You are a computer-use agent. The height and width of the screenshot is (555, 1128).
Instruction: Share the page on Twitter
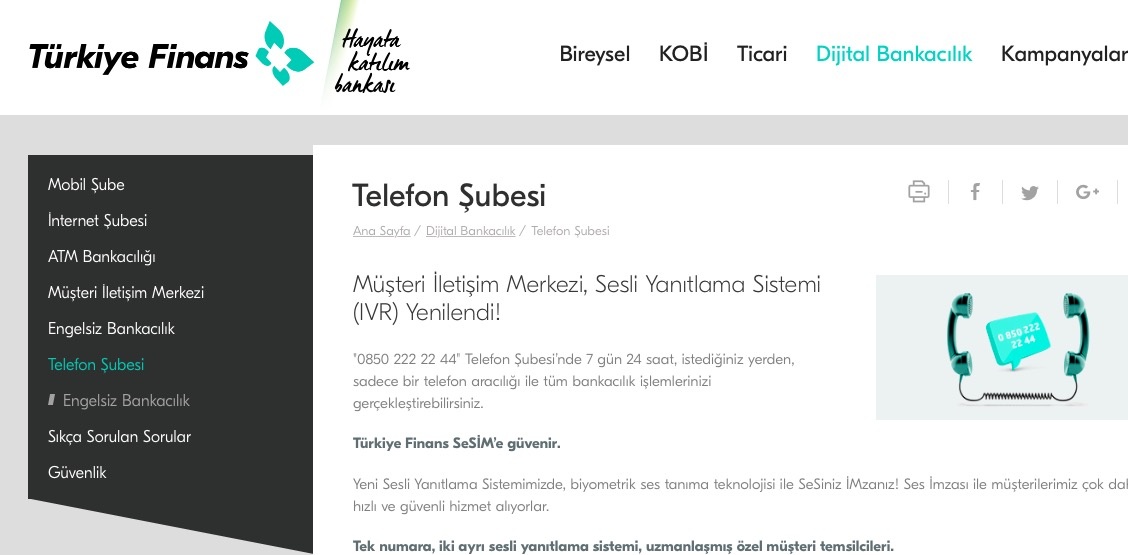1030,192
